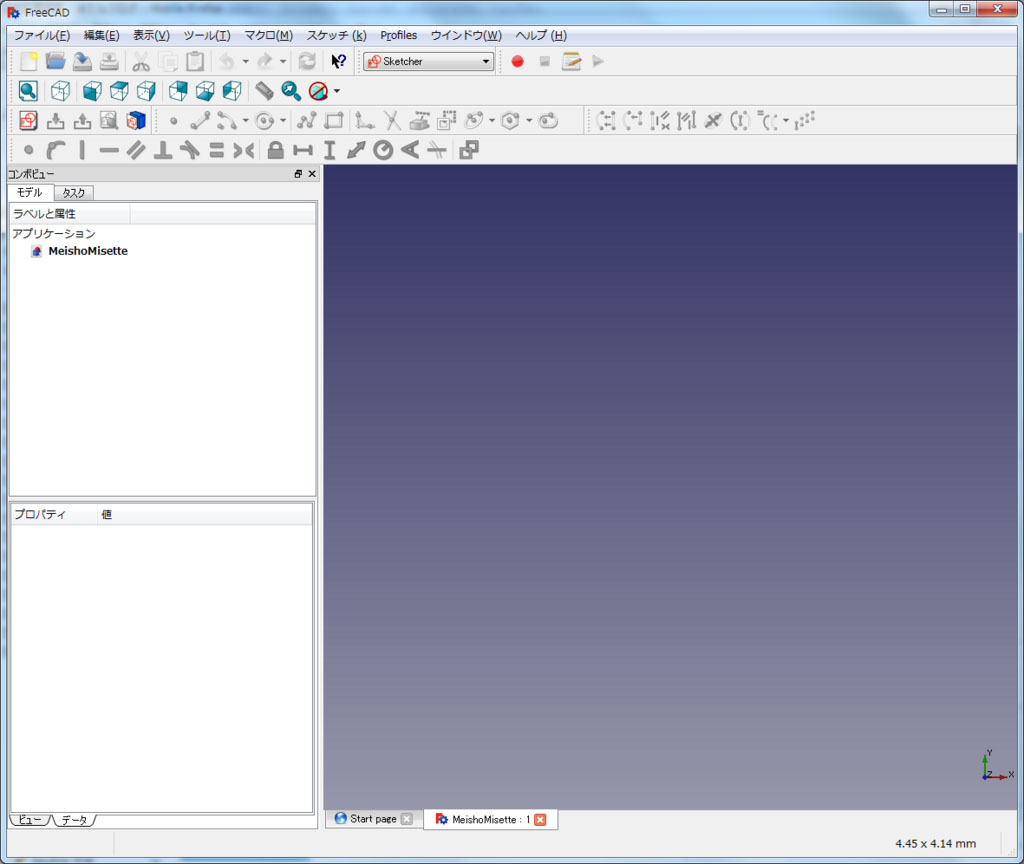The image size is (1024, 864).
Task: Switch to the Start page tab
Action: click(373, 819)
